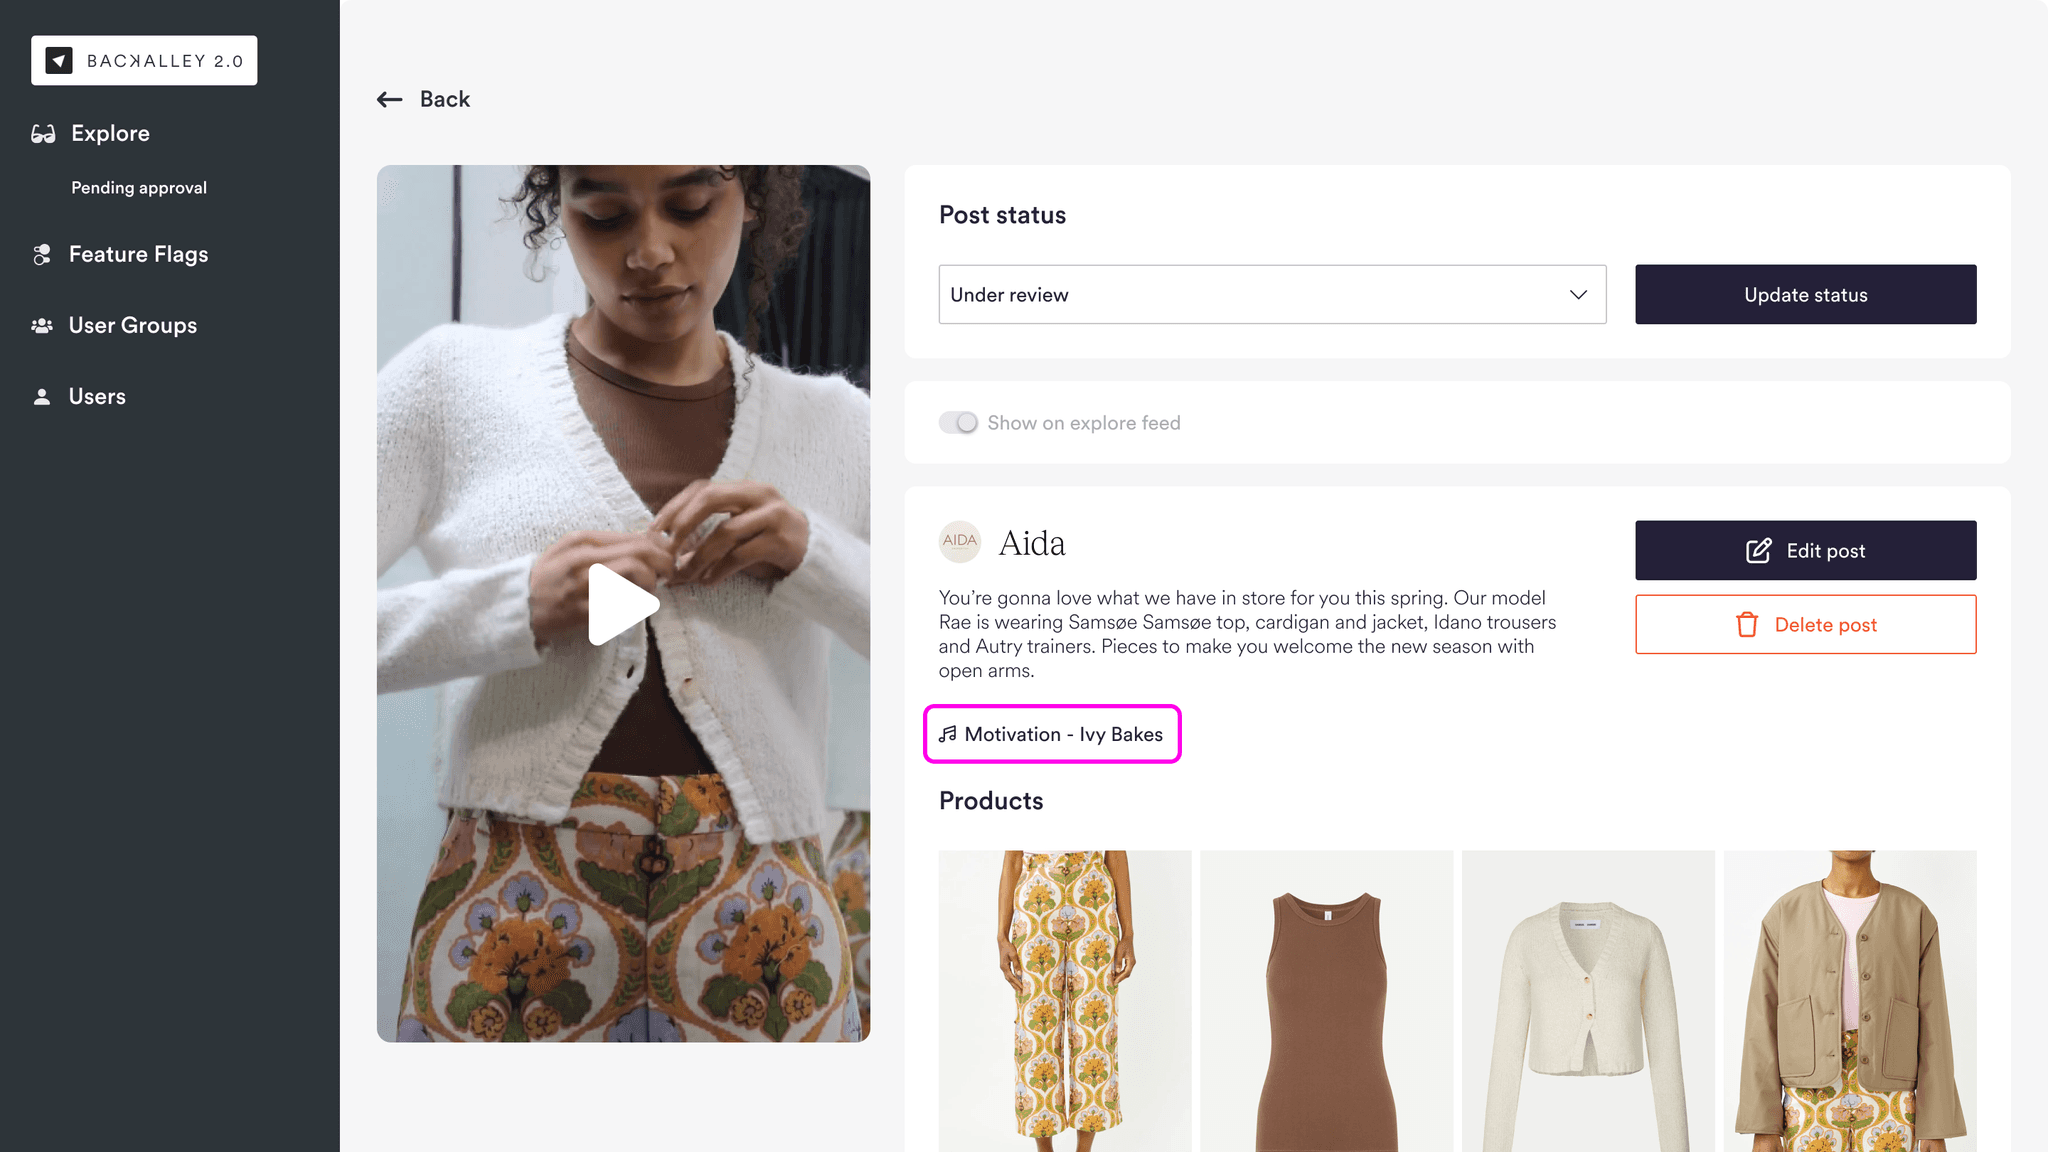2048x1152 pixels.
Task: Click the Delete post button
Action: 1805,625
